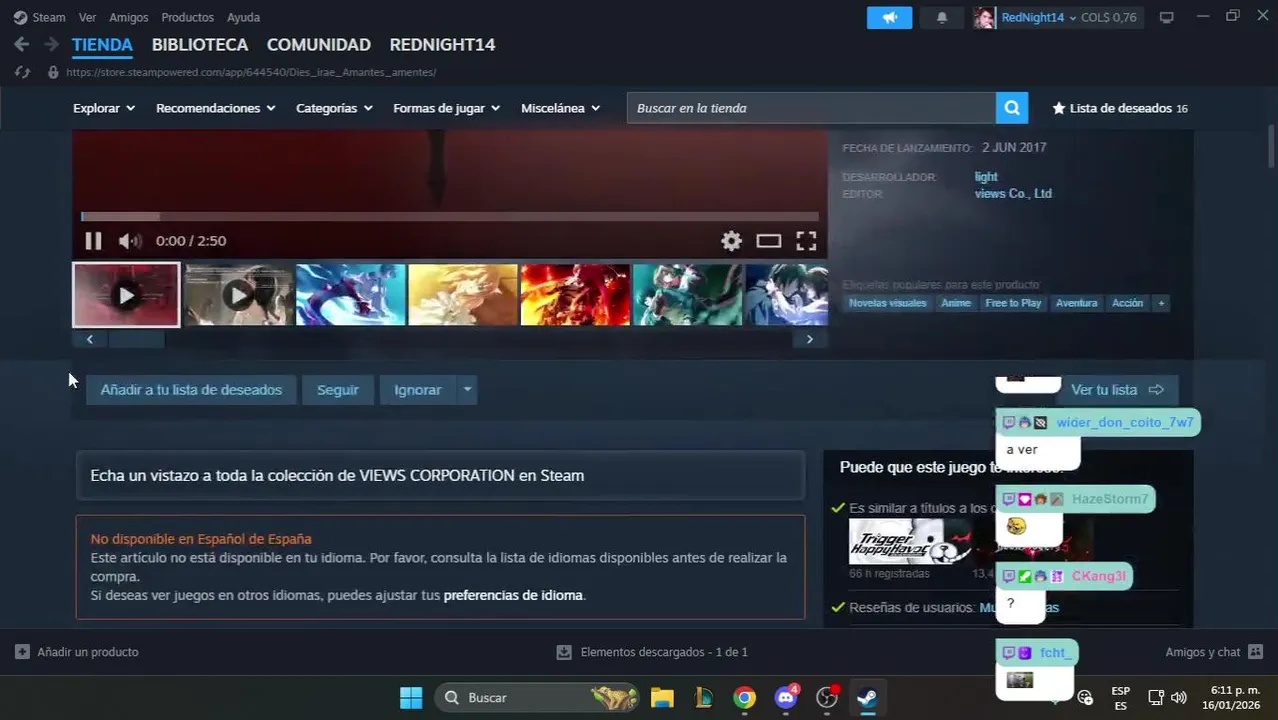
Task: Click the megaphone announcements button
Action: click(890, 18)
